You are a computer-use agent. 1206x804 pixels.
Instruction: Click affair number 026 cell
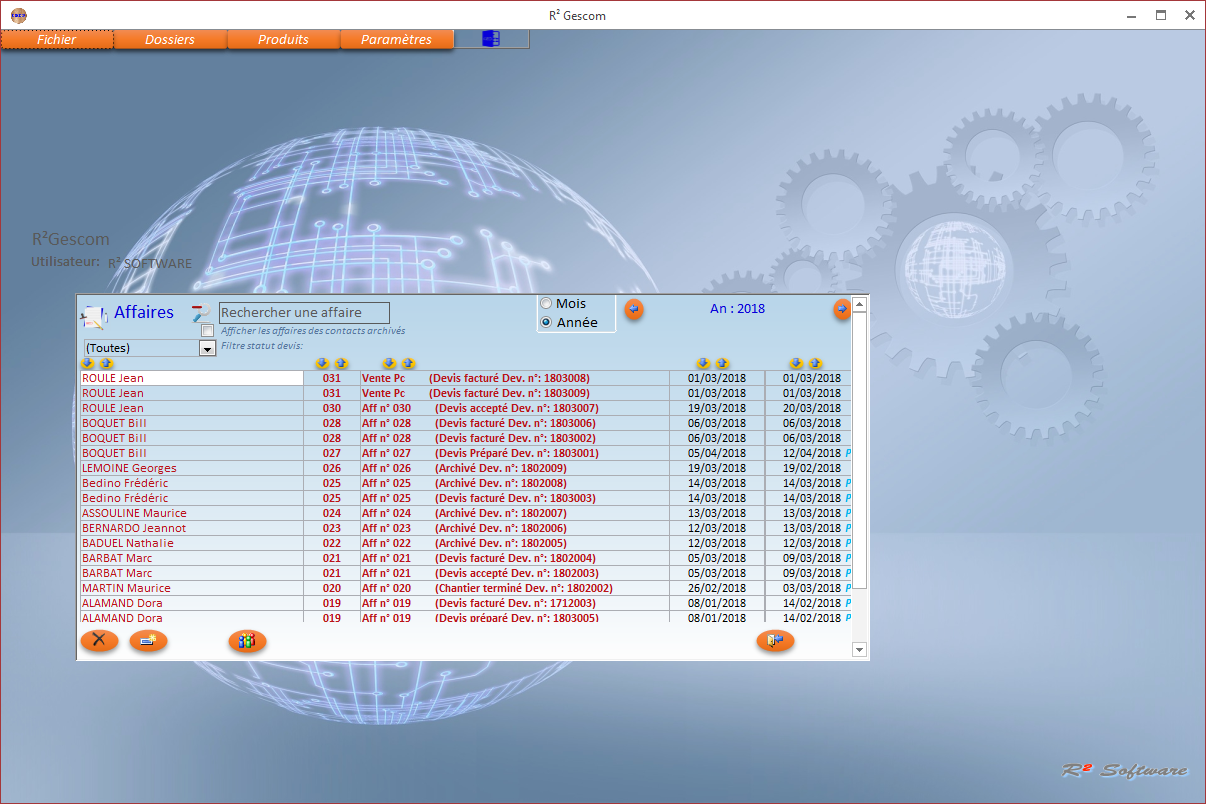[x=332, y=468]
